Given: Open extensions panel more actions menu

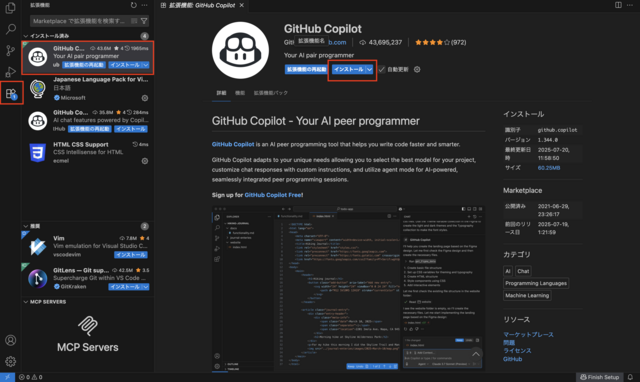Looking at the screenshot, I should 144,5.
